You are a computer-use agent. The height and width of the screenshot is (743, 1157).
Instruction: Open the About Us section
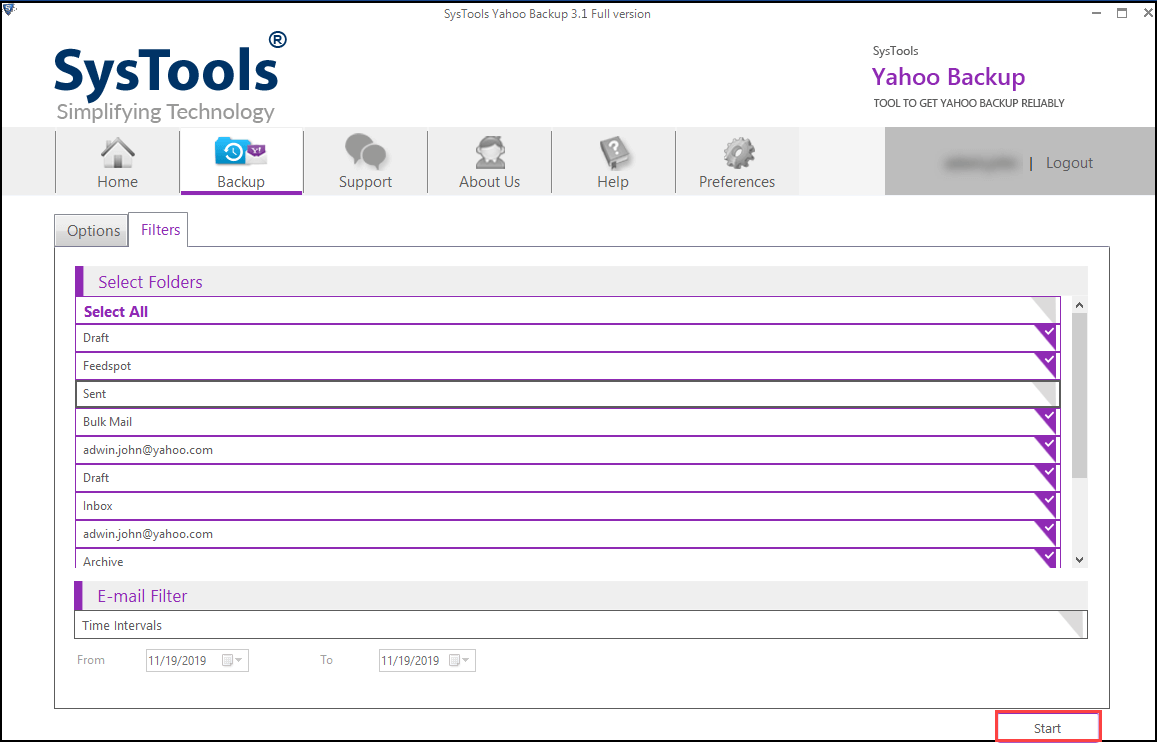coord(489,162)
